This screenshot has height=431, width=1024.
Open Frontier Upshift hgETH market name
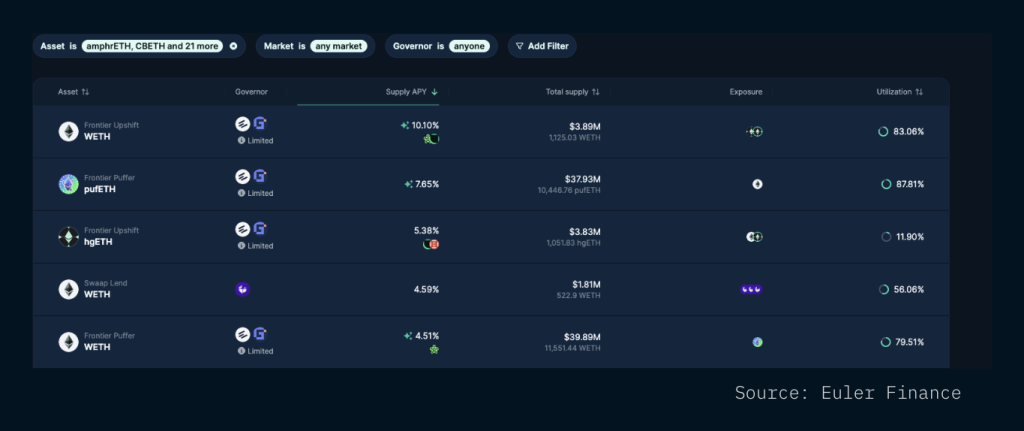pyautogui.click(x=111, y=237)
